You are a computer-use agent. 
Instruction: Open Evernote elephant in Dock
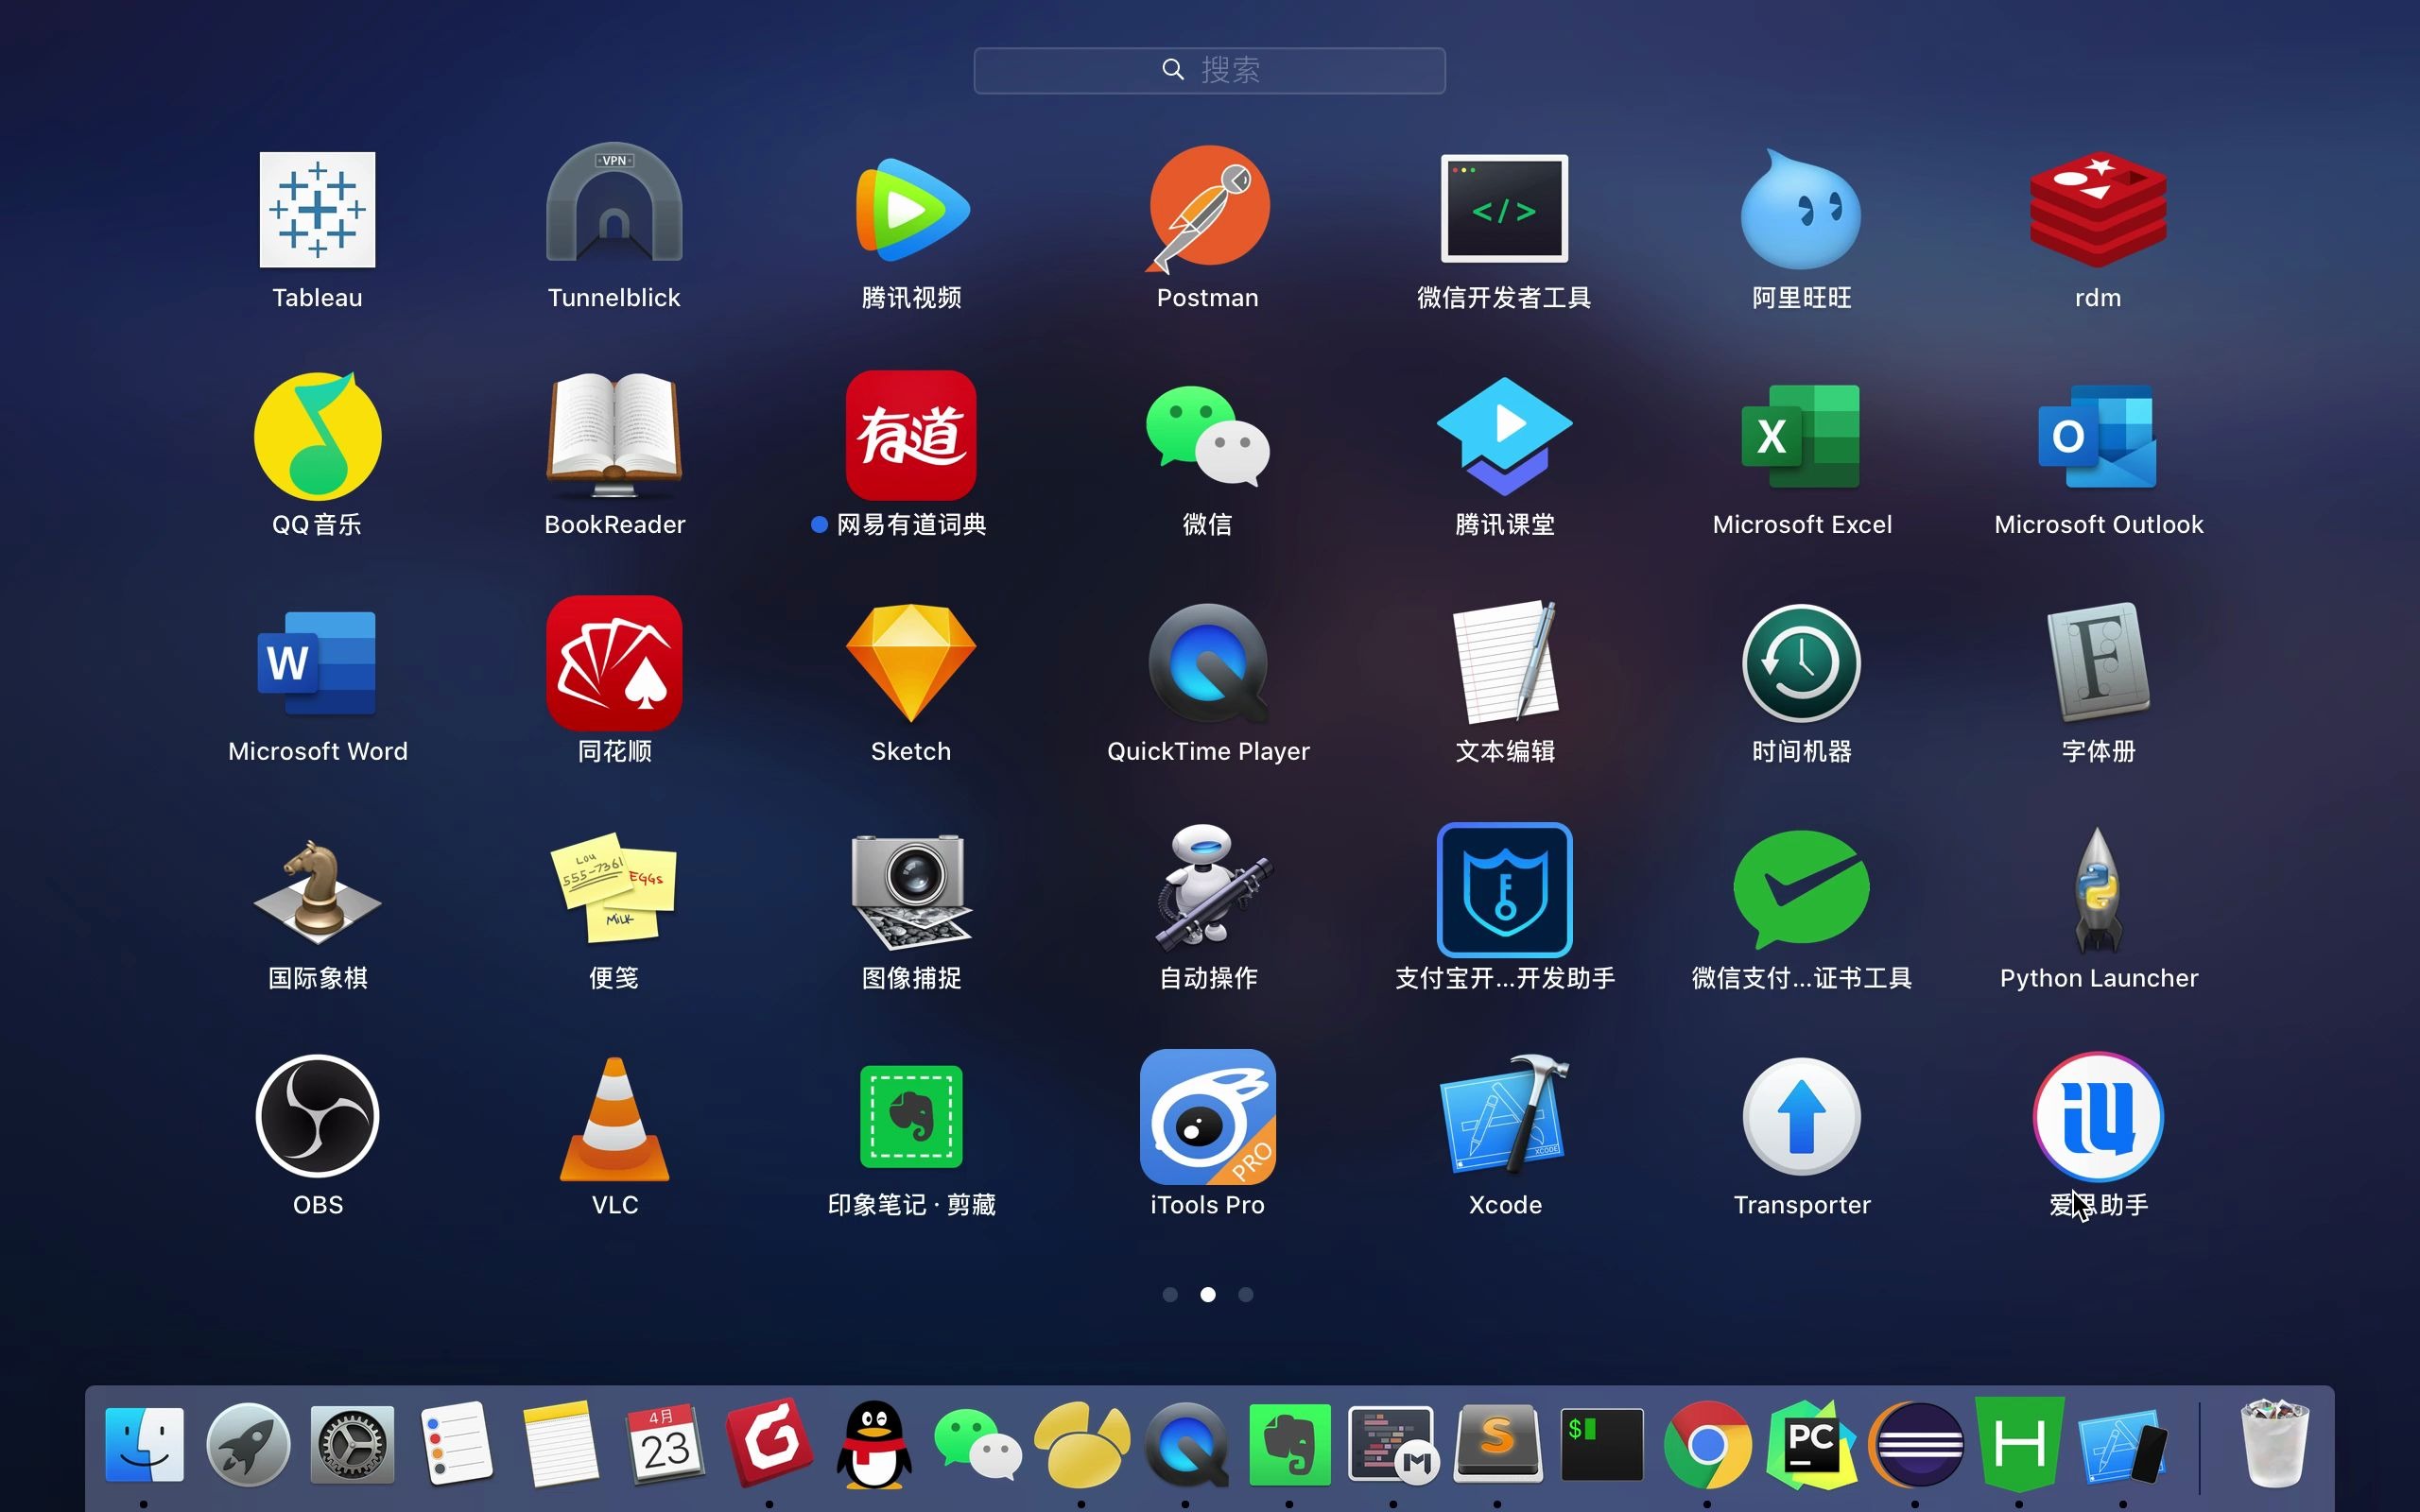click(1289, 1444)
